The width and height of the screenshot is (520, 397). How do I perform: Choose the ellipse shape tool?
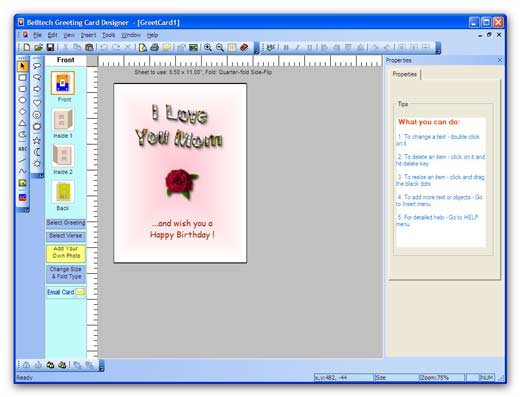[22, 100]
